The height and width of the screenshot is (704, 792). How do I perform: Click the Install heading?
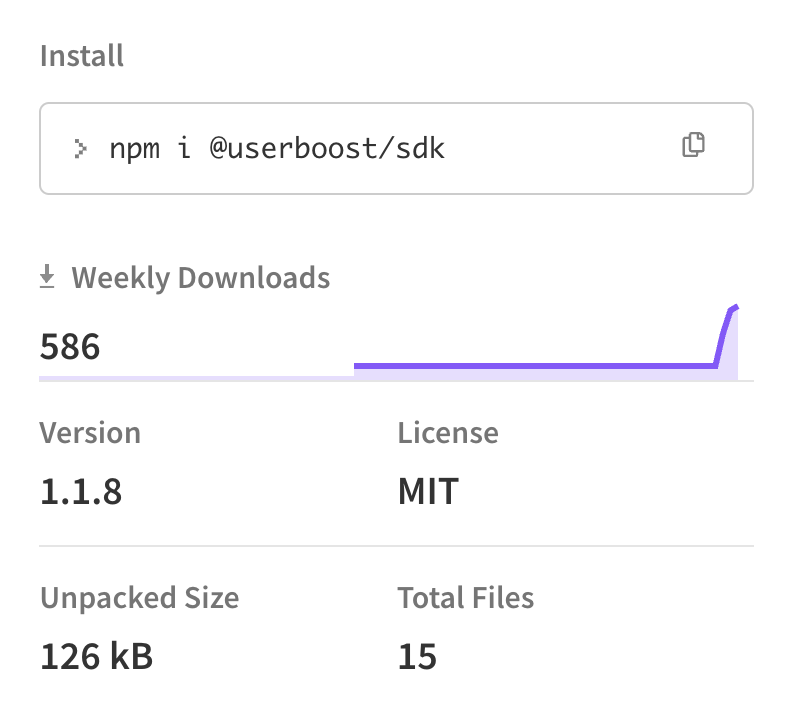point(82,56)
